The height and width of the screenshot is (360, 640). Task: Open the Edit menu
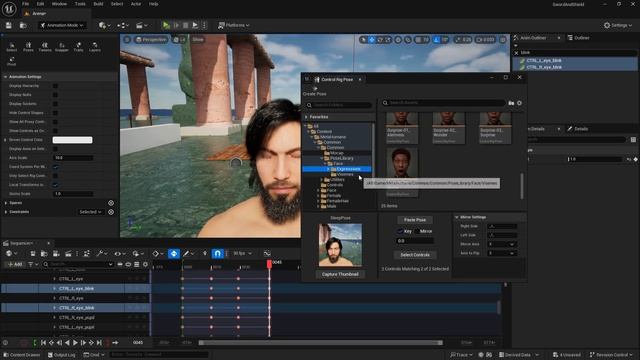point(40,4)
